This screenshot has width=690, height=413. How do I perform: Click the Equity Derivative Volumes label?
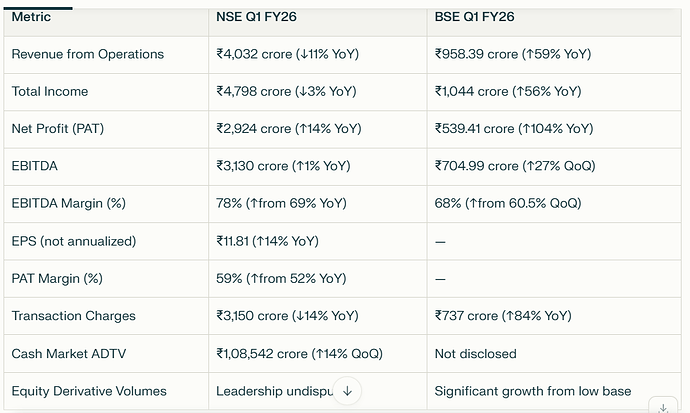[x=89, y=391]
